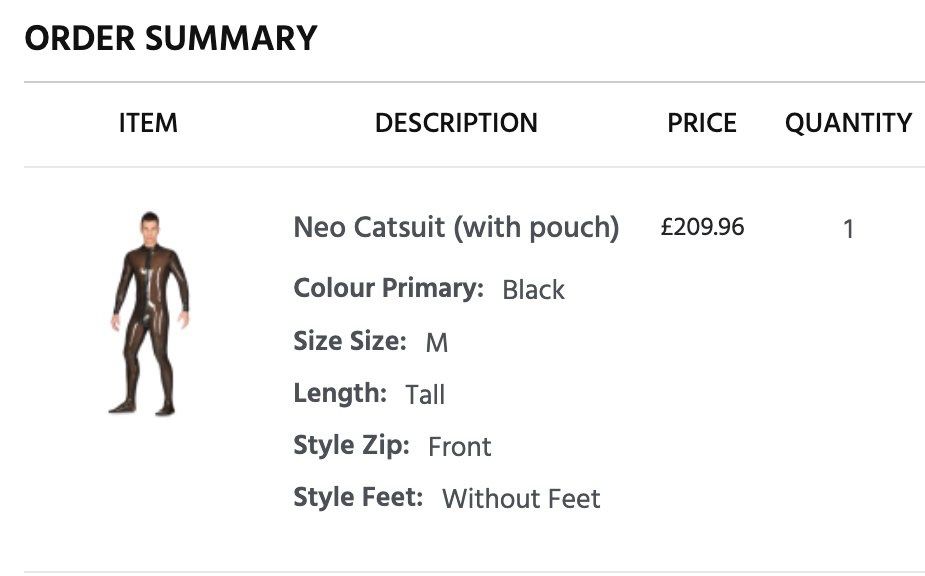This screenshot has height=576, width=925.
Task: Select the Front zip value
Action: point(459,447)
